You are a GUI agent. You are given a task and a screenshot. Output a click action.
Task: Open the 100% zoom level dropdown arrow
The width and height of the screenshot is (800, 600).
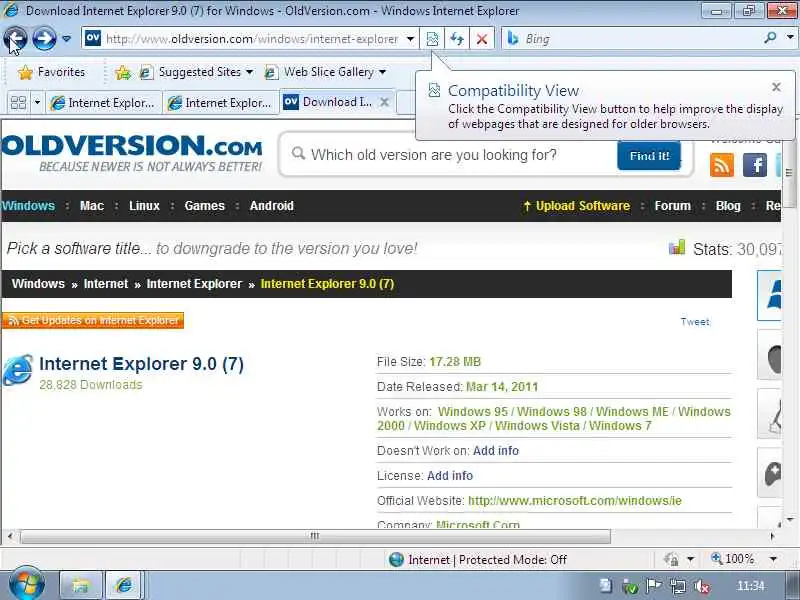click(773, 559)
